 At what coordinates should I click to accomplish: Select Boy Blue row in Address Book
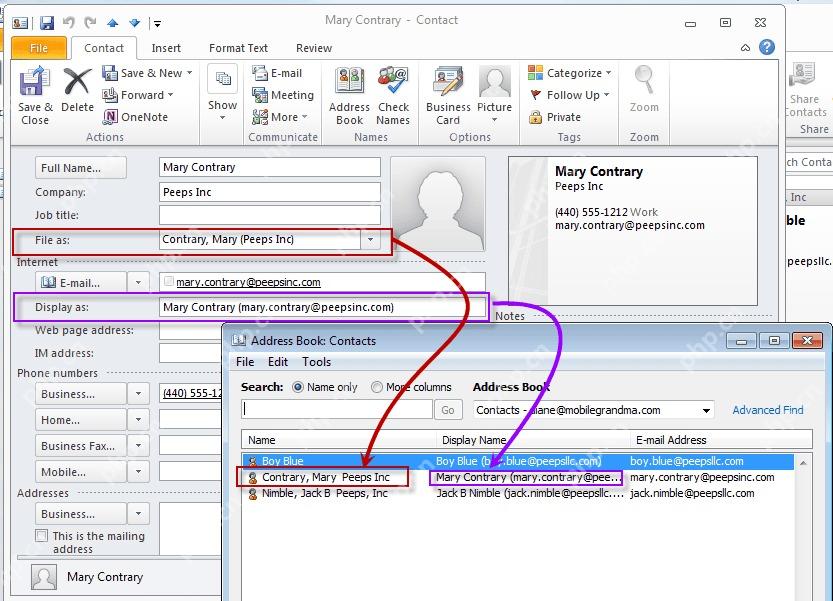(518, 461)
